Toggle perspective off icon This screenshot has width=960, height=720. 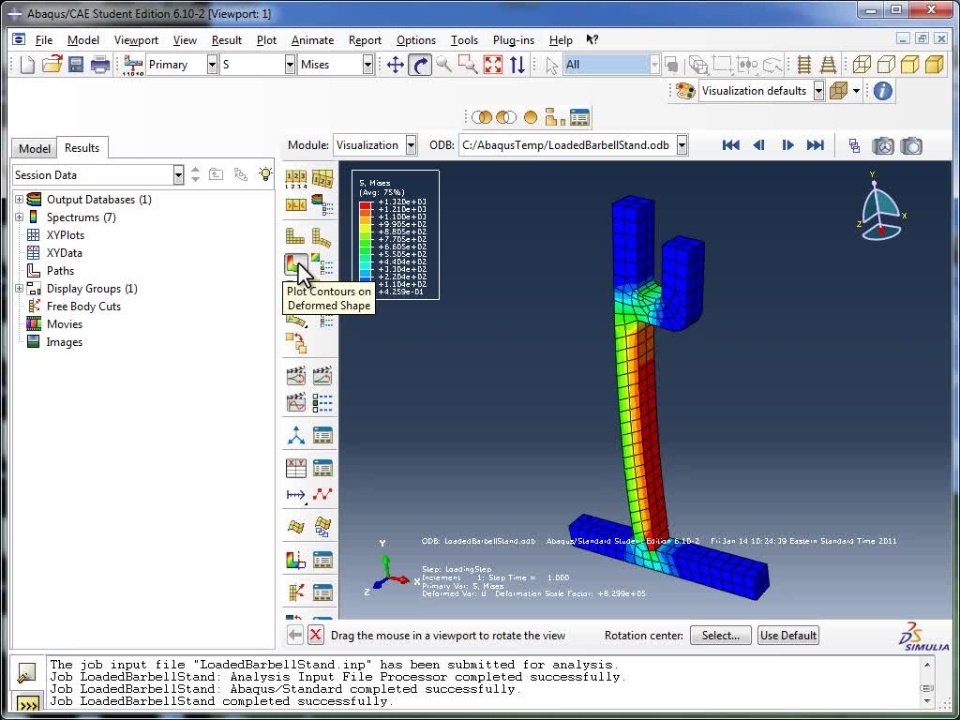pos(804,64)
